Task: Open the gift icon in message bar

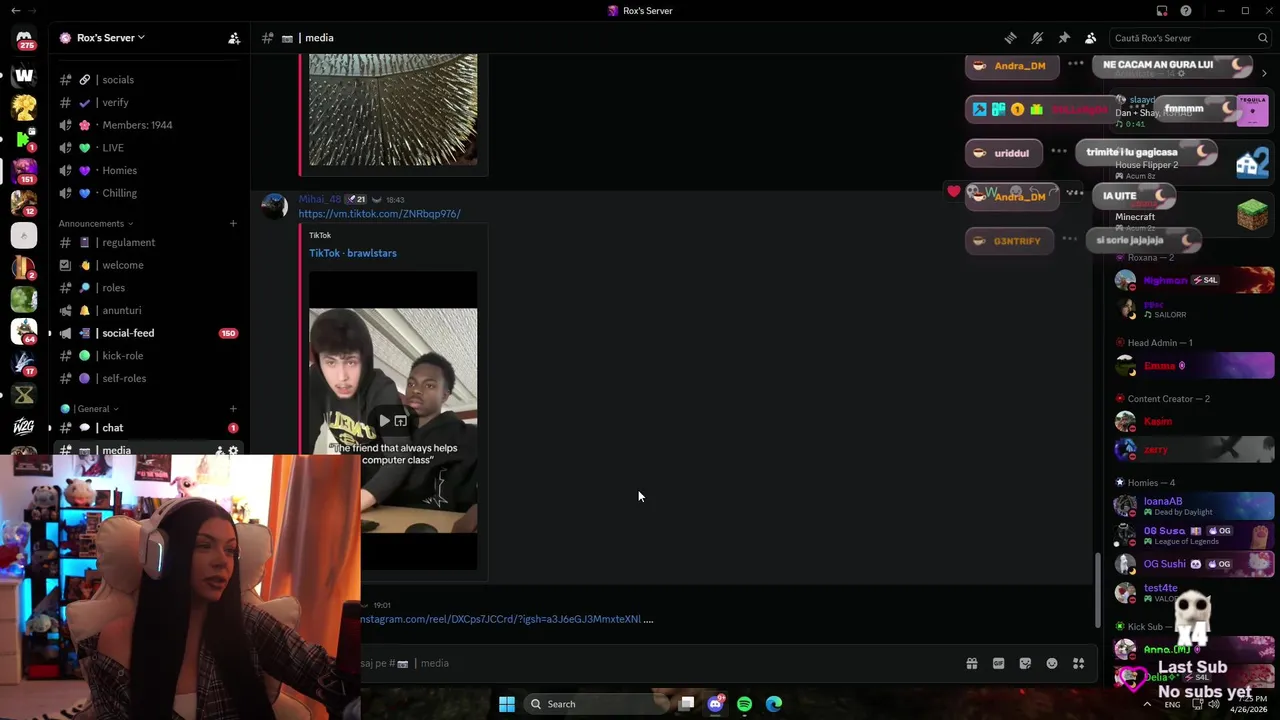Action: 971,663
